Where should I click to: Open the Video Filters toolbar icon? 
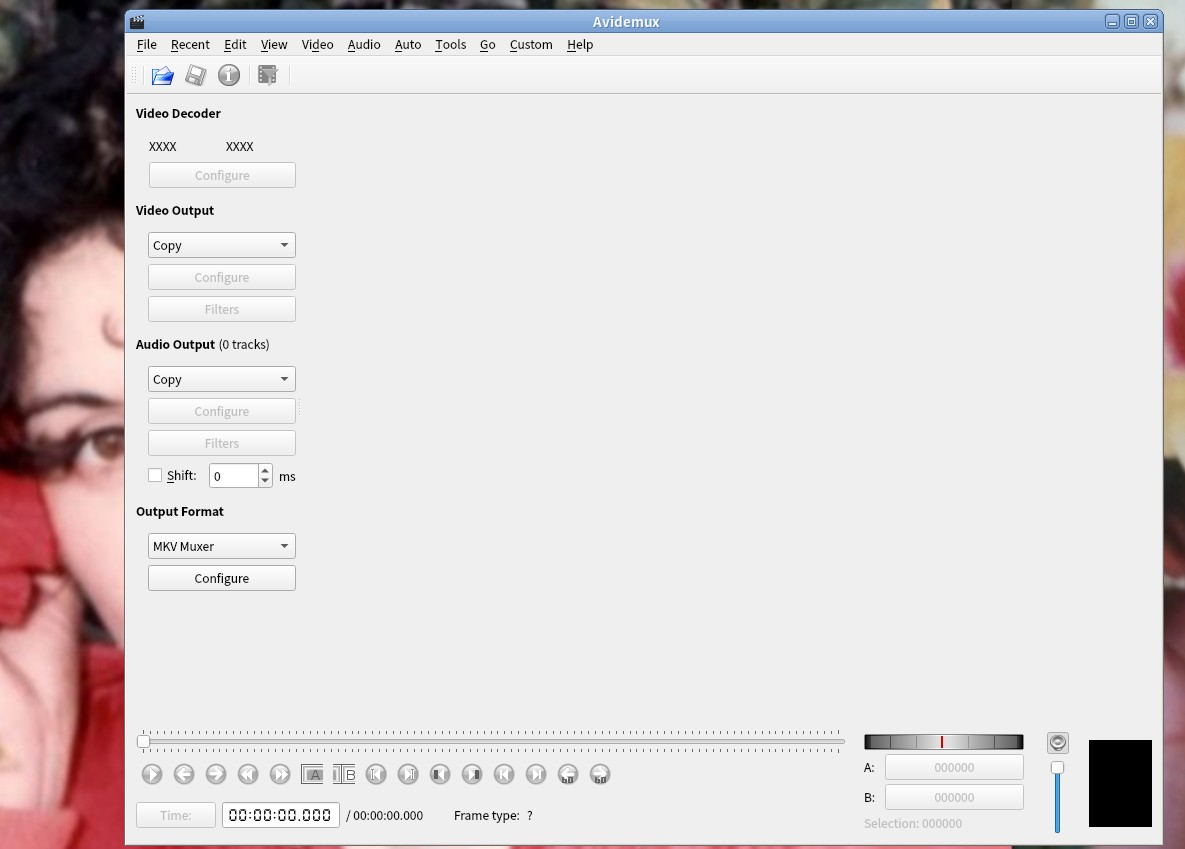point(267,75)
